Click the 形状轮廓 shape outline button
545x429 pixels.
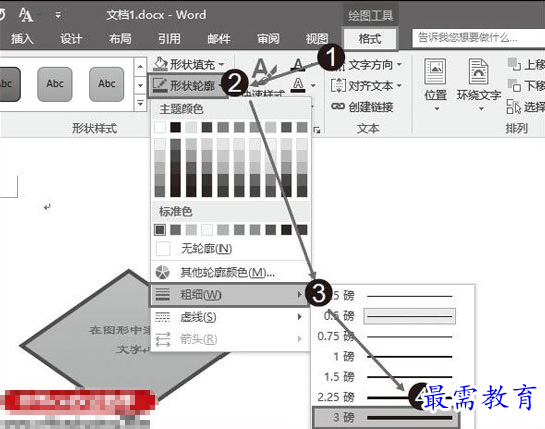tap(187, 86)
